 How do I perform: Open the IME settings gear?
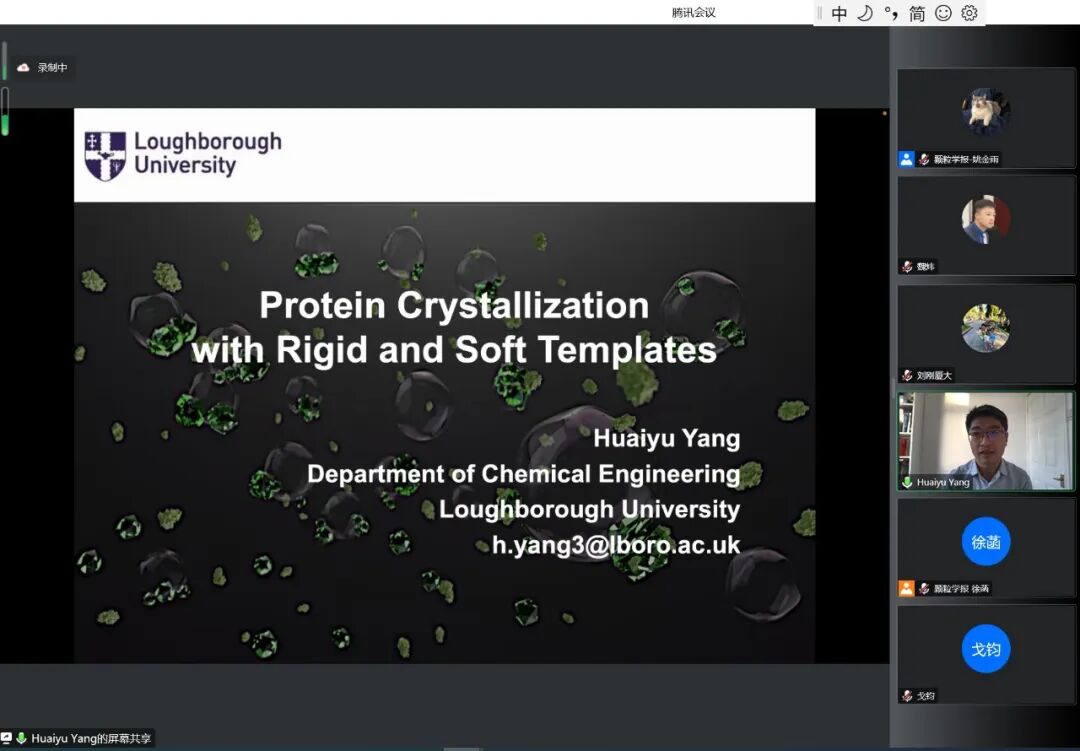pos(969,13)
